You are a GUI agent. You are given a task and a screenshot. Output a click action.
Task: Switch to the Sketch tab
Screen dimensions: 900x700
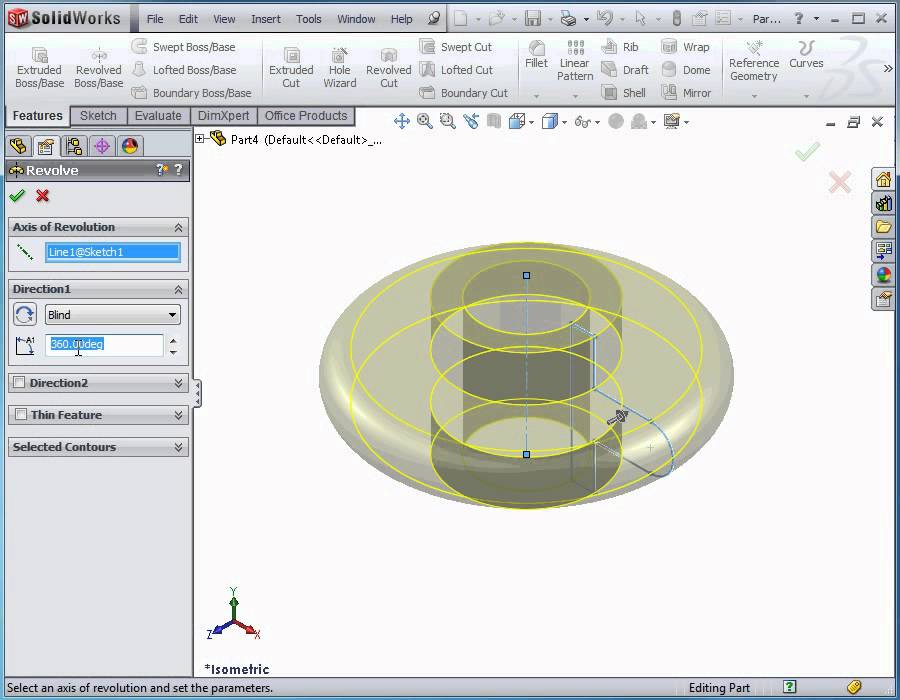click(98, 116)
